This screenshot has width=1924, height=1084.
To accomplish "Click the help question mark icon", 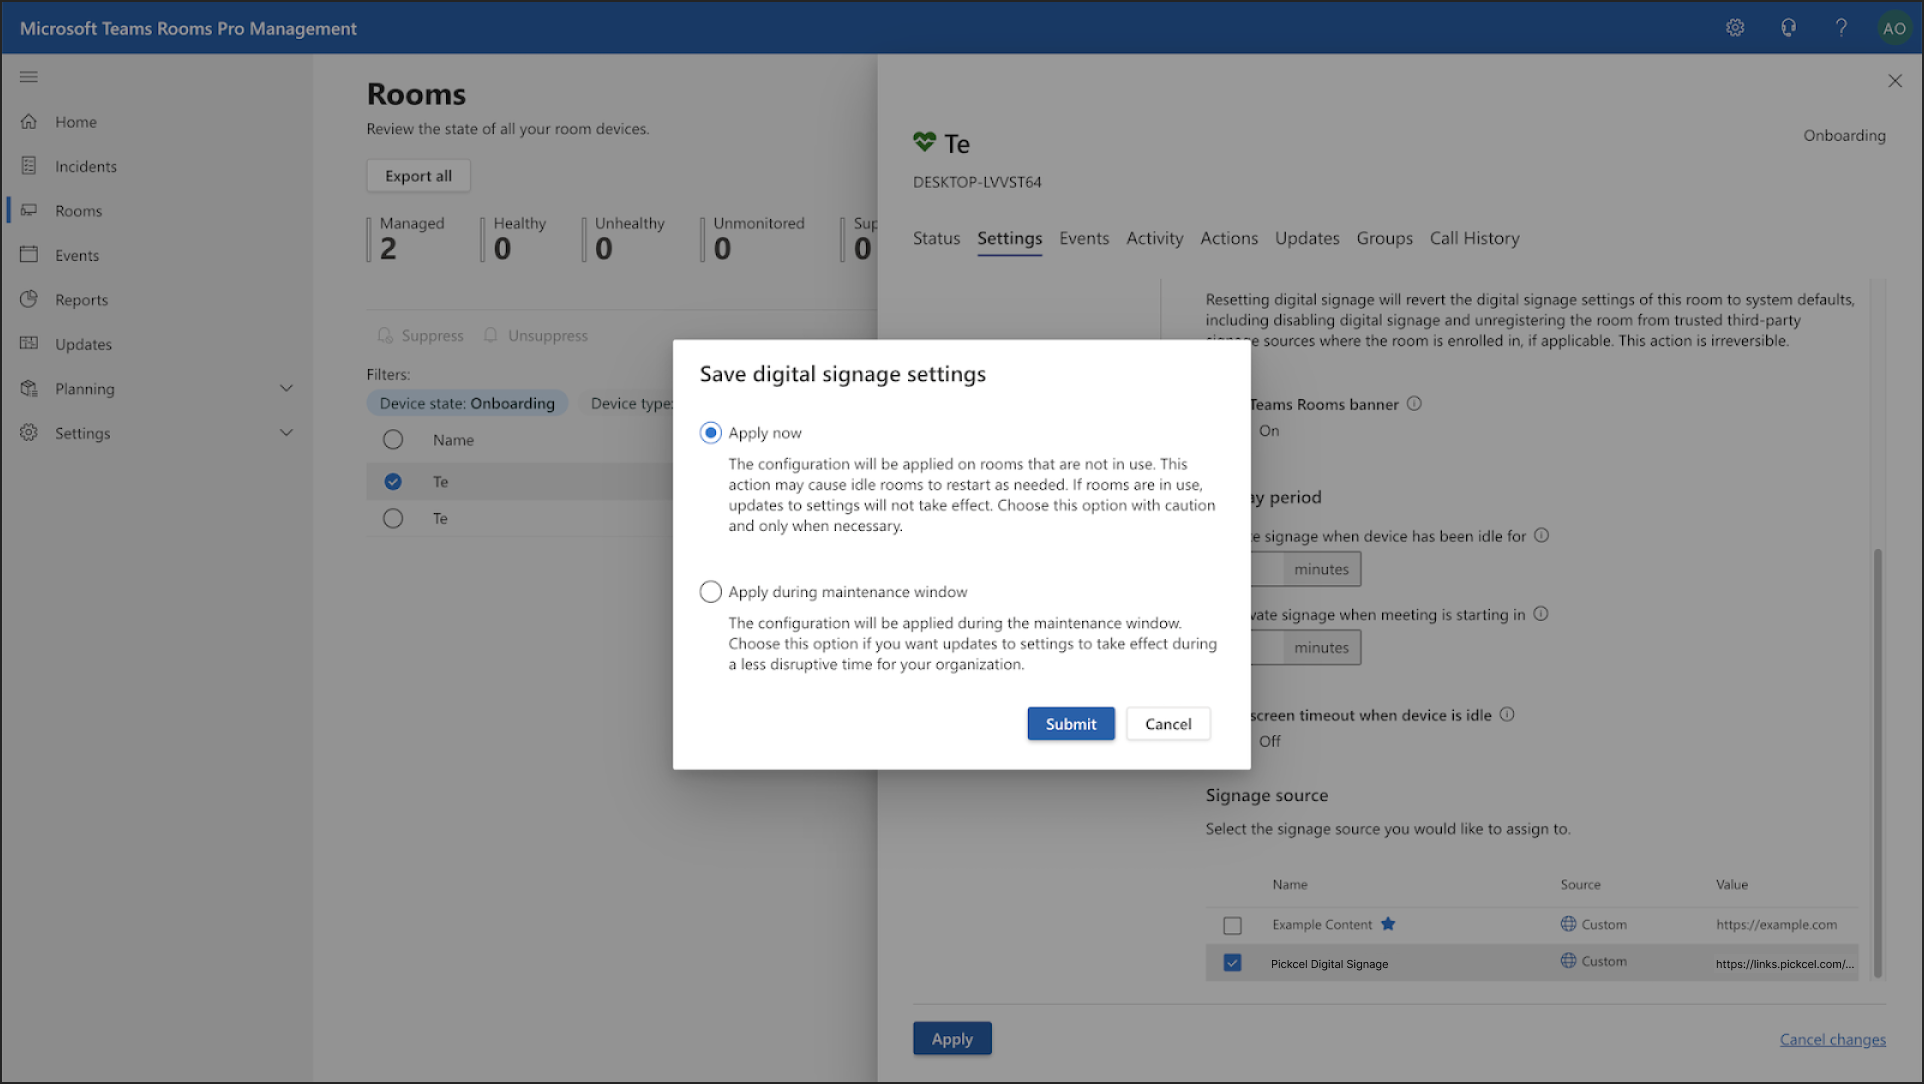I will tap(1841, 28).
